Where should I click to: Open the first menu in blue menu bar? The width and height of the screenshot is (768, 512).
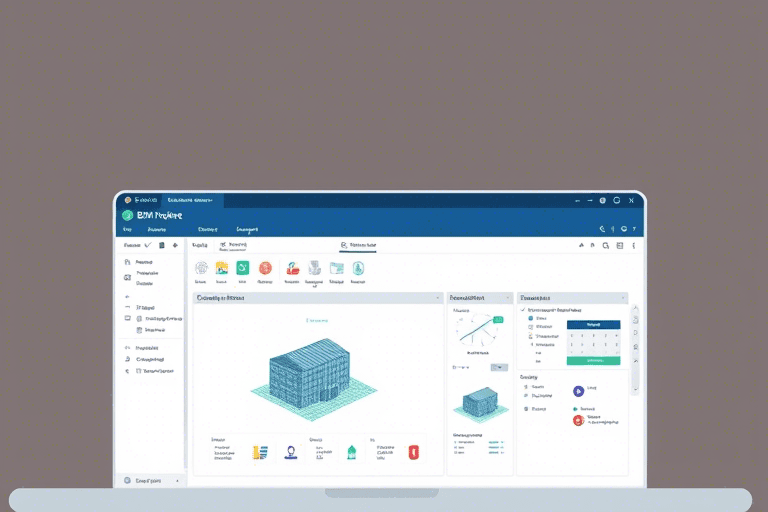click(127, 229)
